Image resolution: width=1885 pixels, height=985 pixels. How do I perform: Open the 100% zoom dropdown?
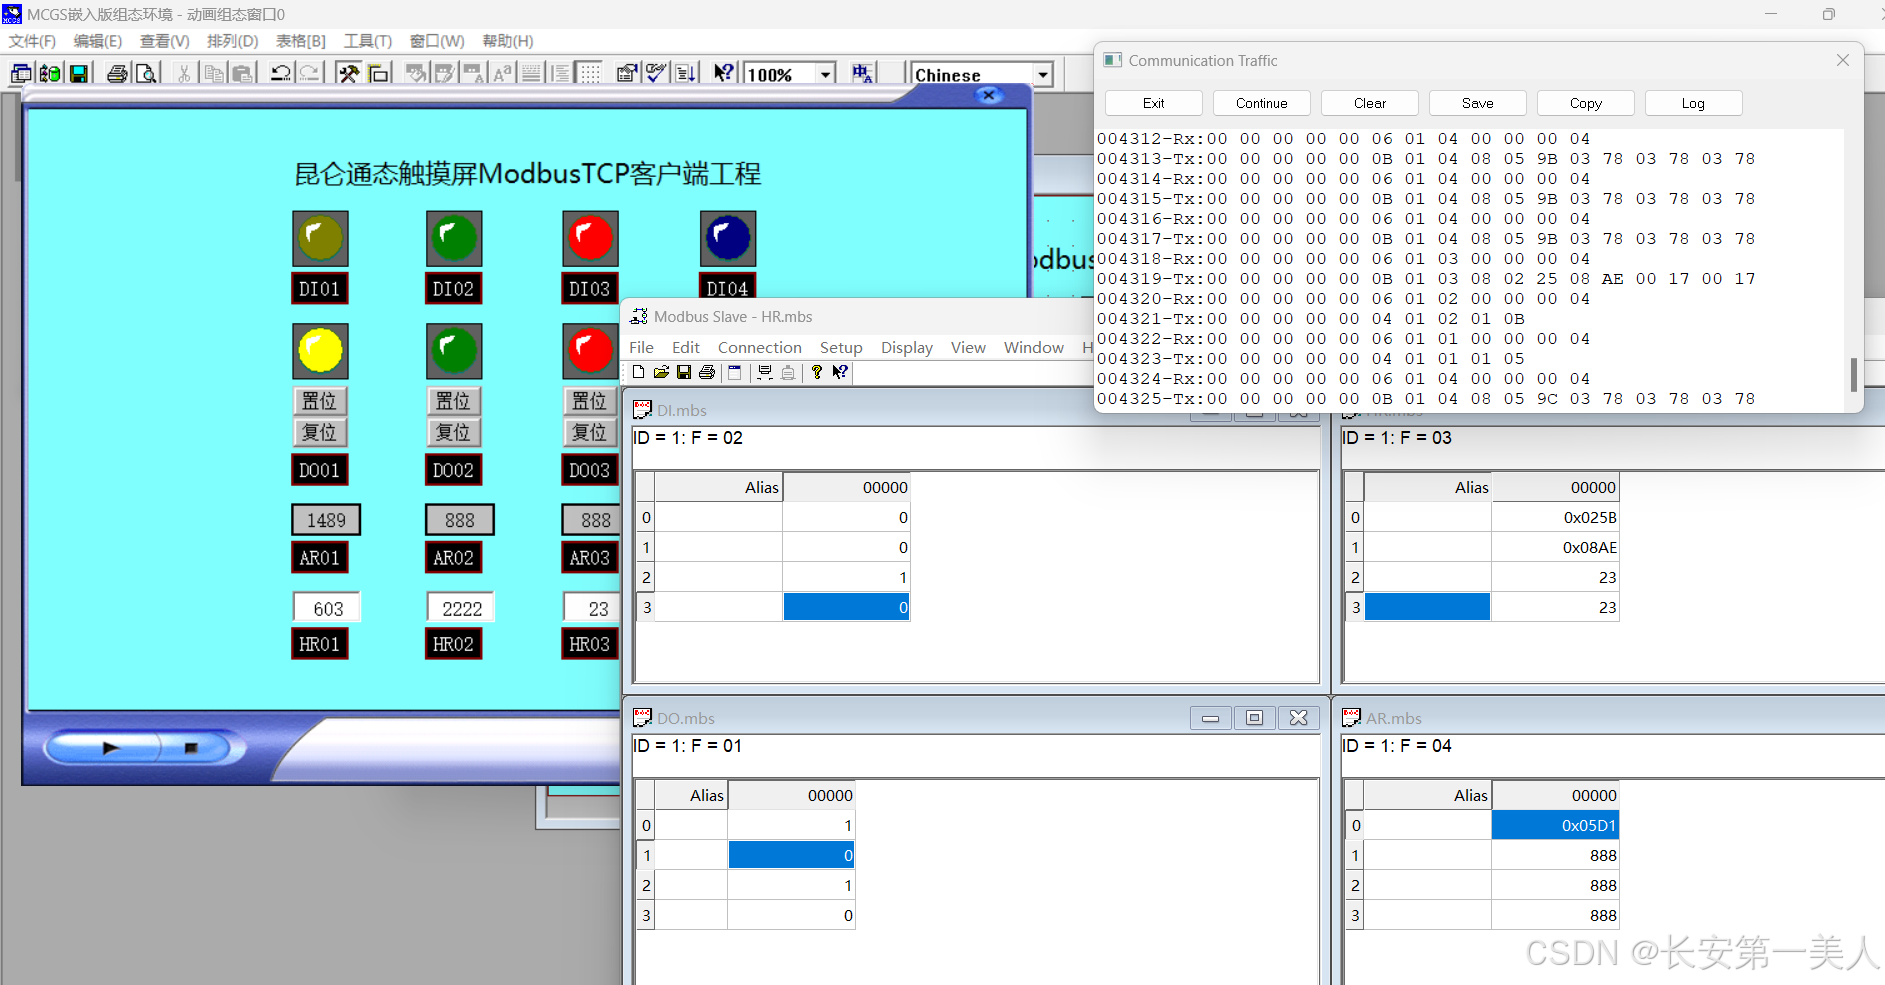826,74
